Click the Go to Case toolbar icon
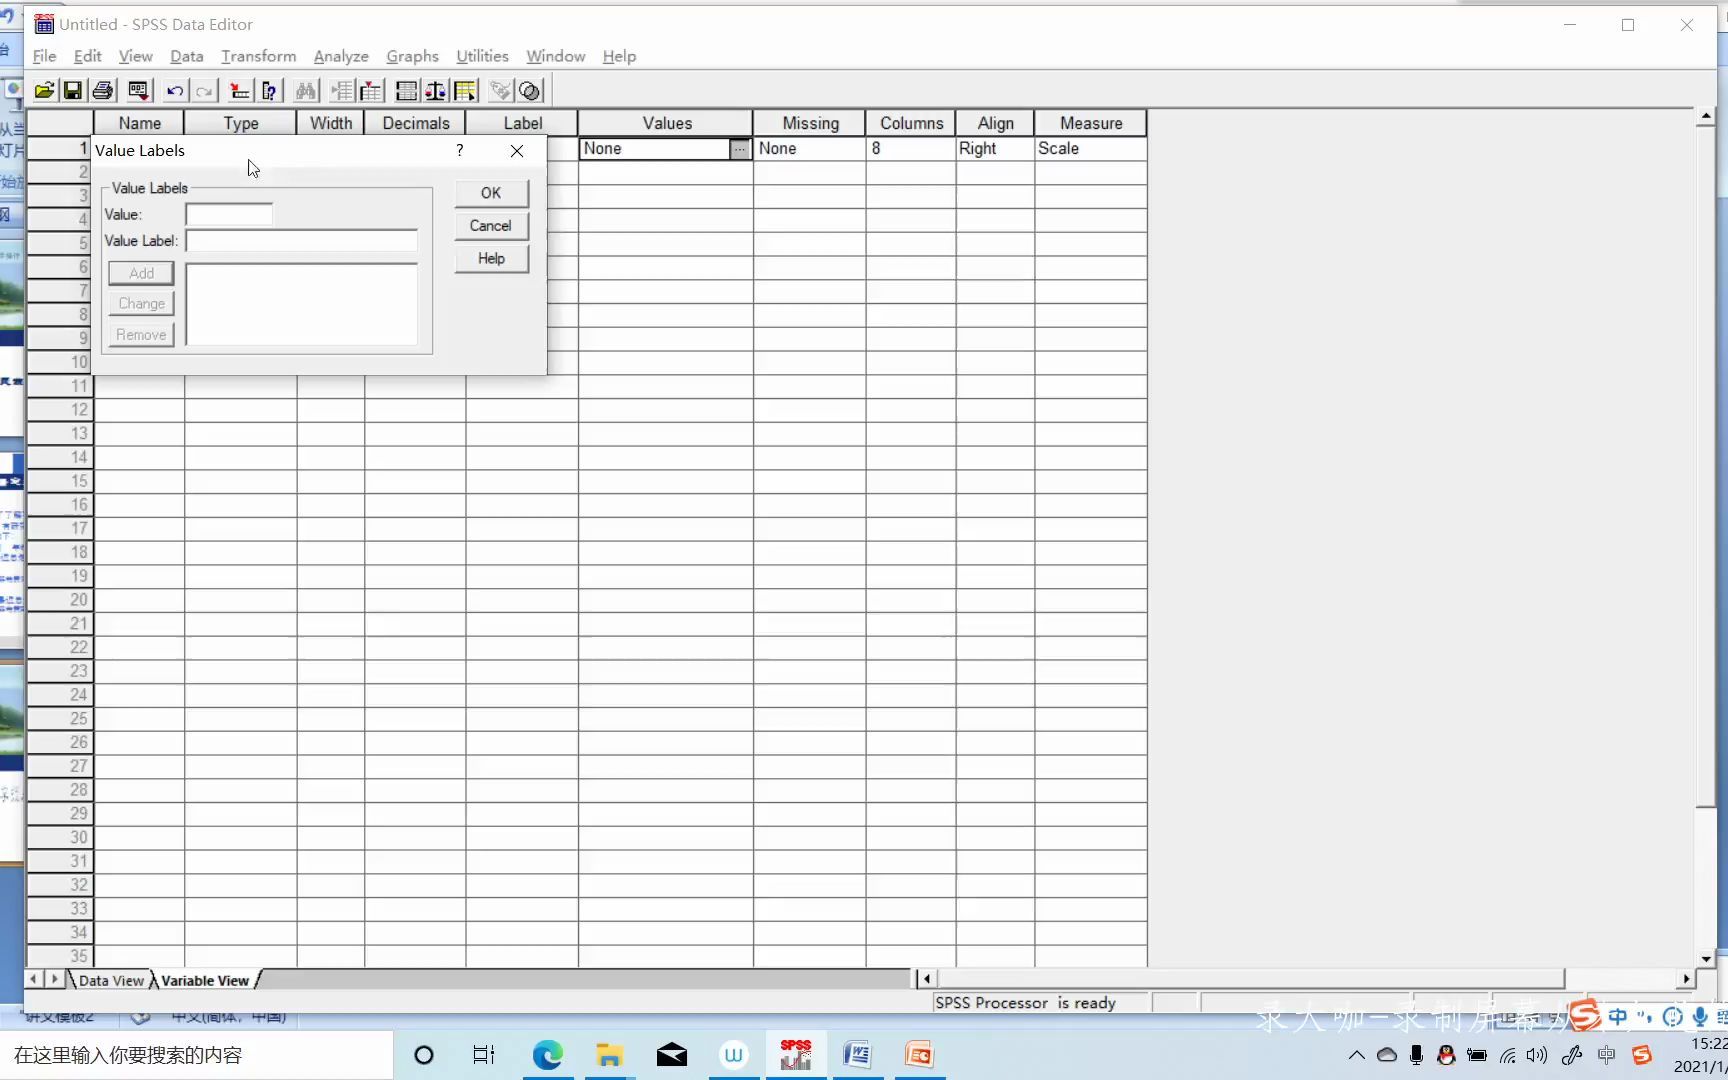Image resolution: width=1728 pixels, height=1080 pixels. pyautogui.click(x=240, y=91)
